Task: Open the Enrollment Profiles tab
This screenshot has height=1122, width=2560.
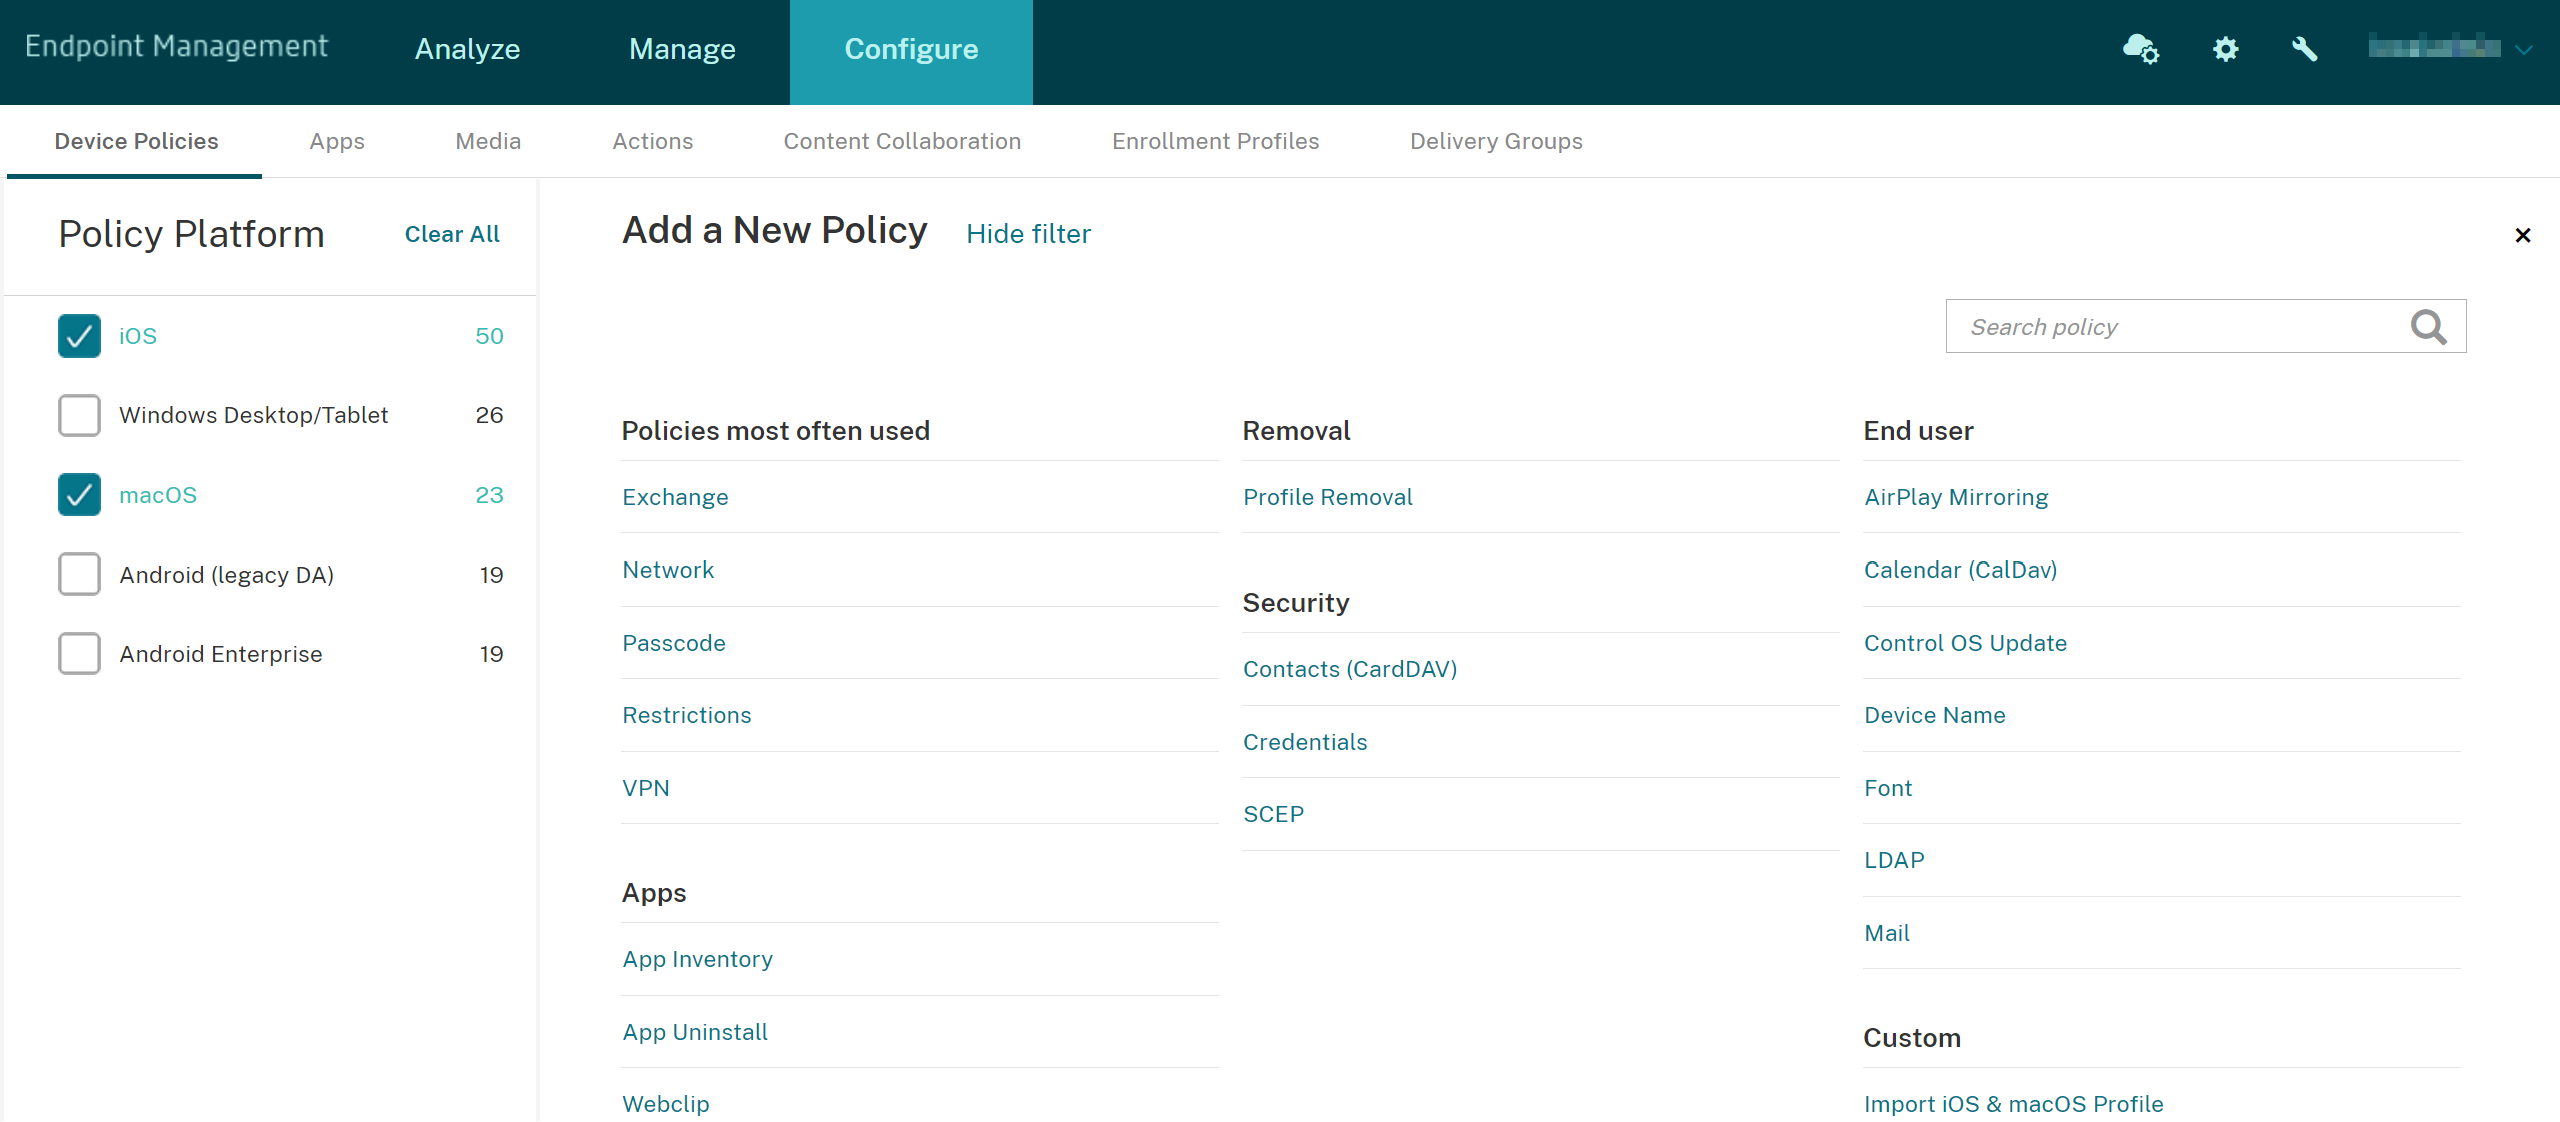Action: [x=1215, y=141]
